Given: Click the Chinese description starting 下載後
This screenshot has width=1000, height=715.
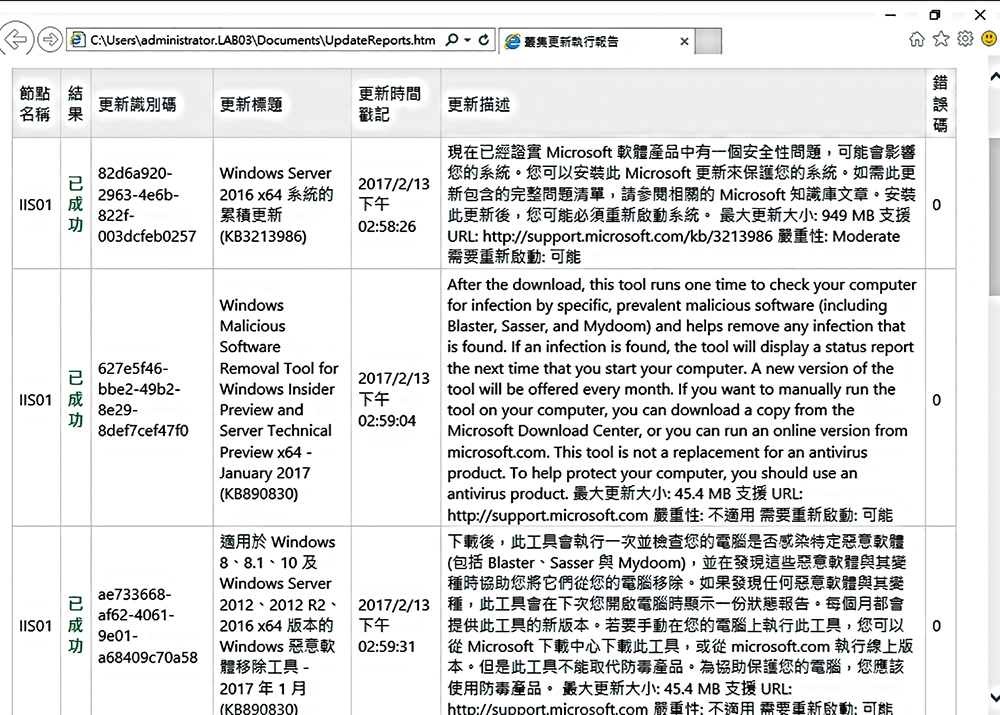Looking at the screenshot, I should (680, 625).
